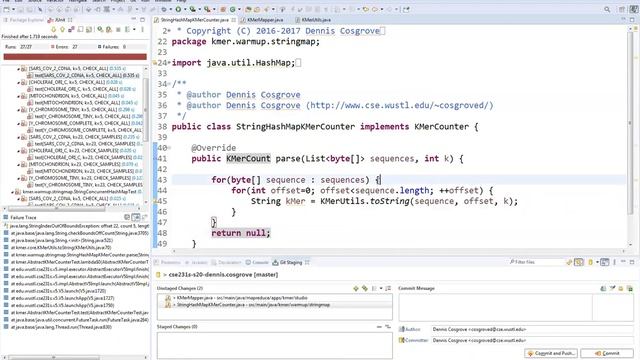Switch to Console tab in bottom panel
This screenshot has height=360, width=640.
[257, 262]
